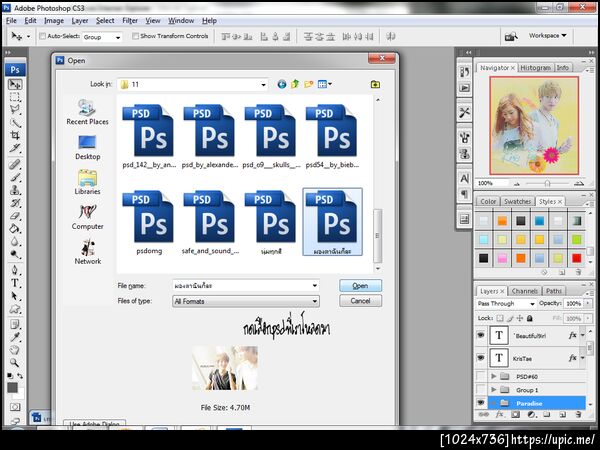Enable the Auto-Select checkbox

coord(42,36)
